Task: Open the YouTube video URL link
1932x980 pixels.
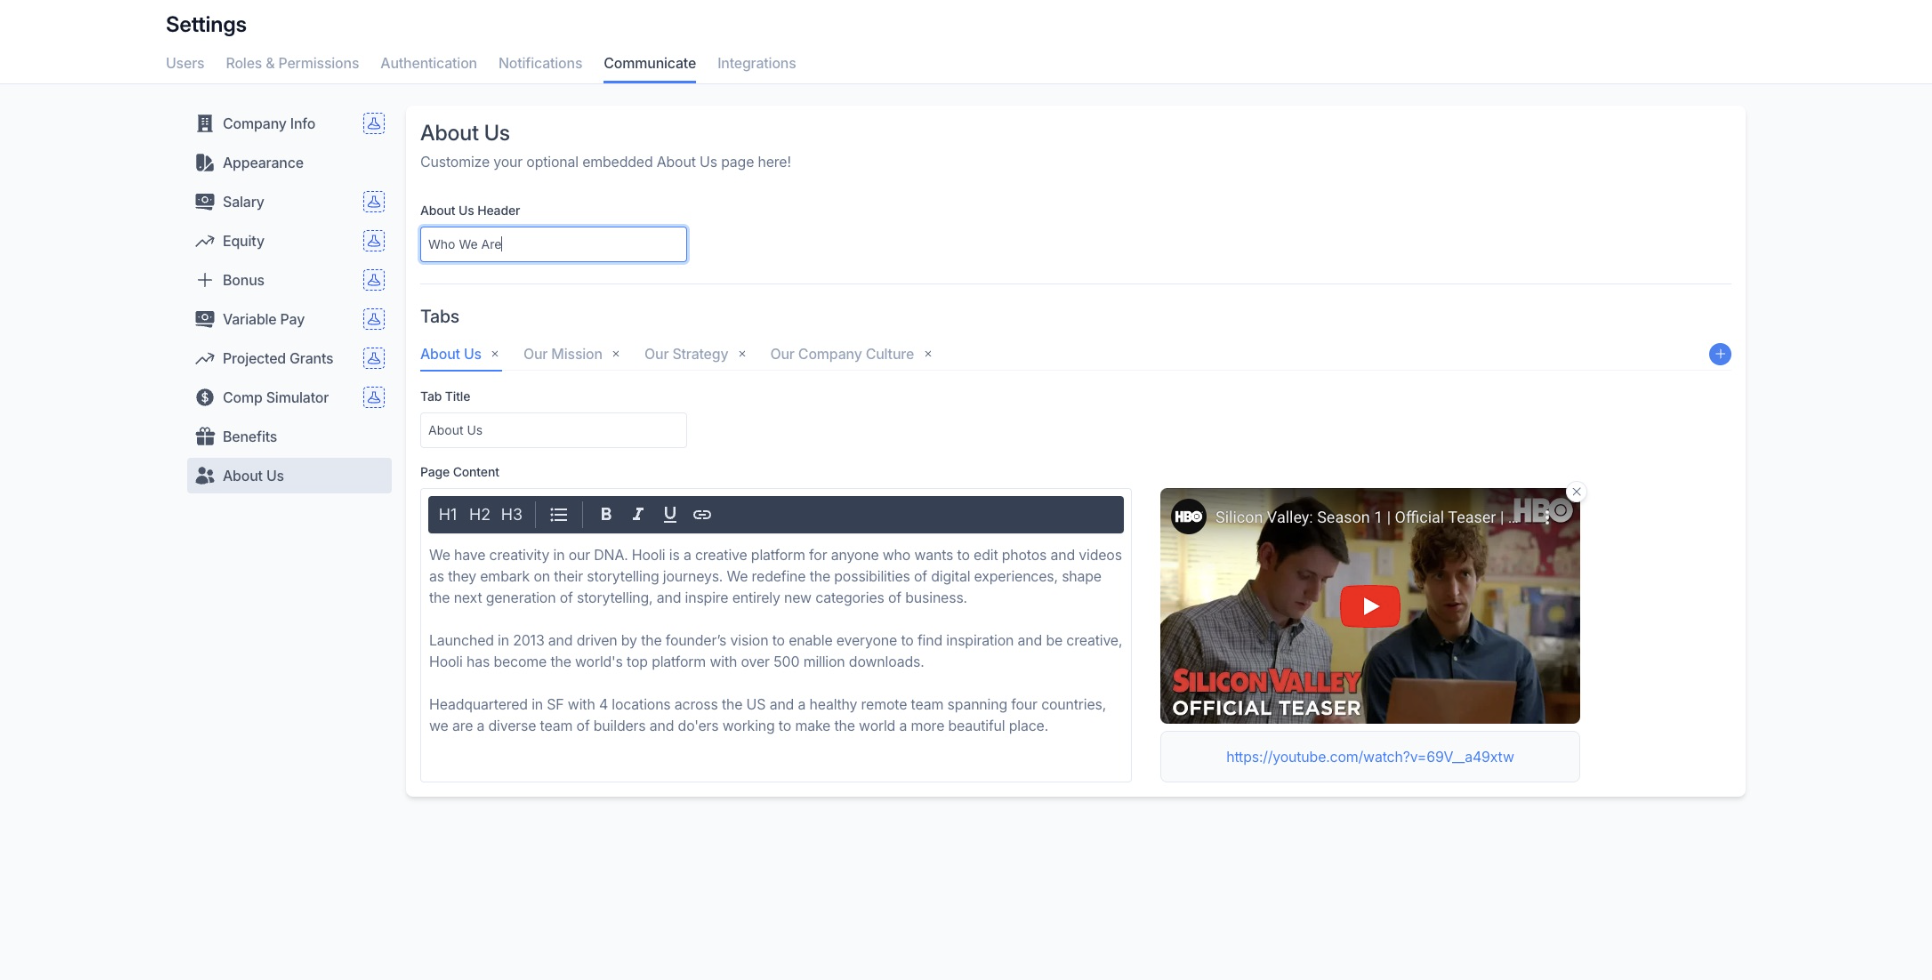Action: pos(1369,757)
